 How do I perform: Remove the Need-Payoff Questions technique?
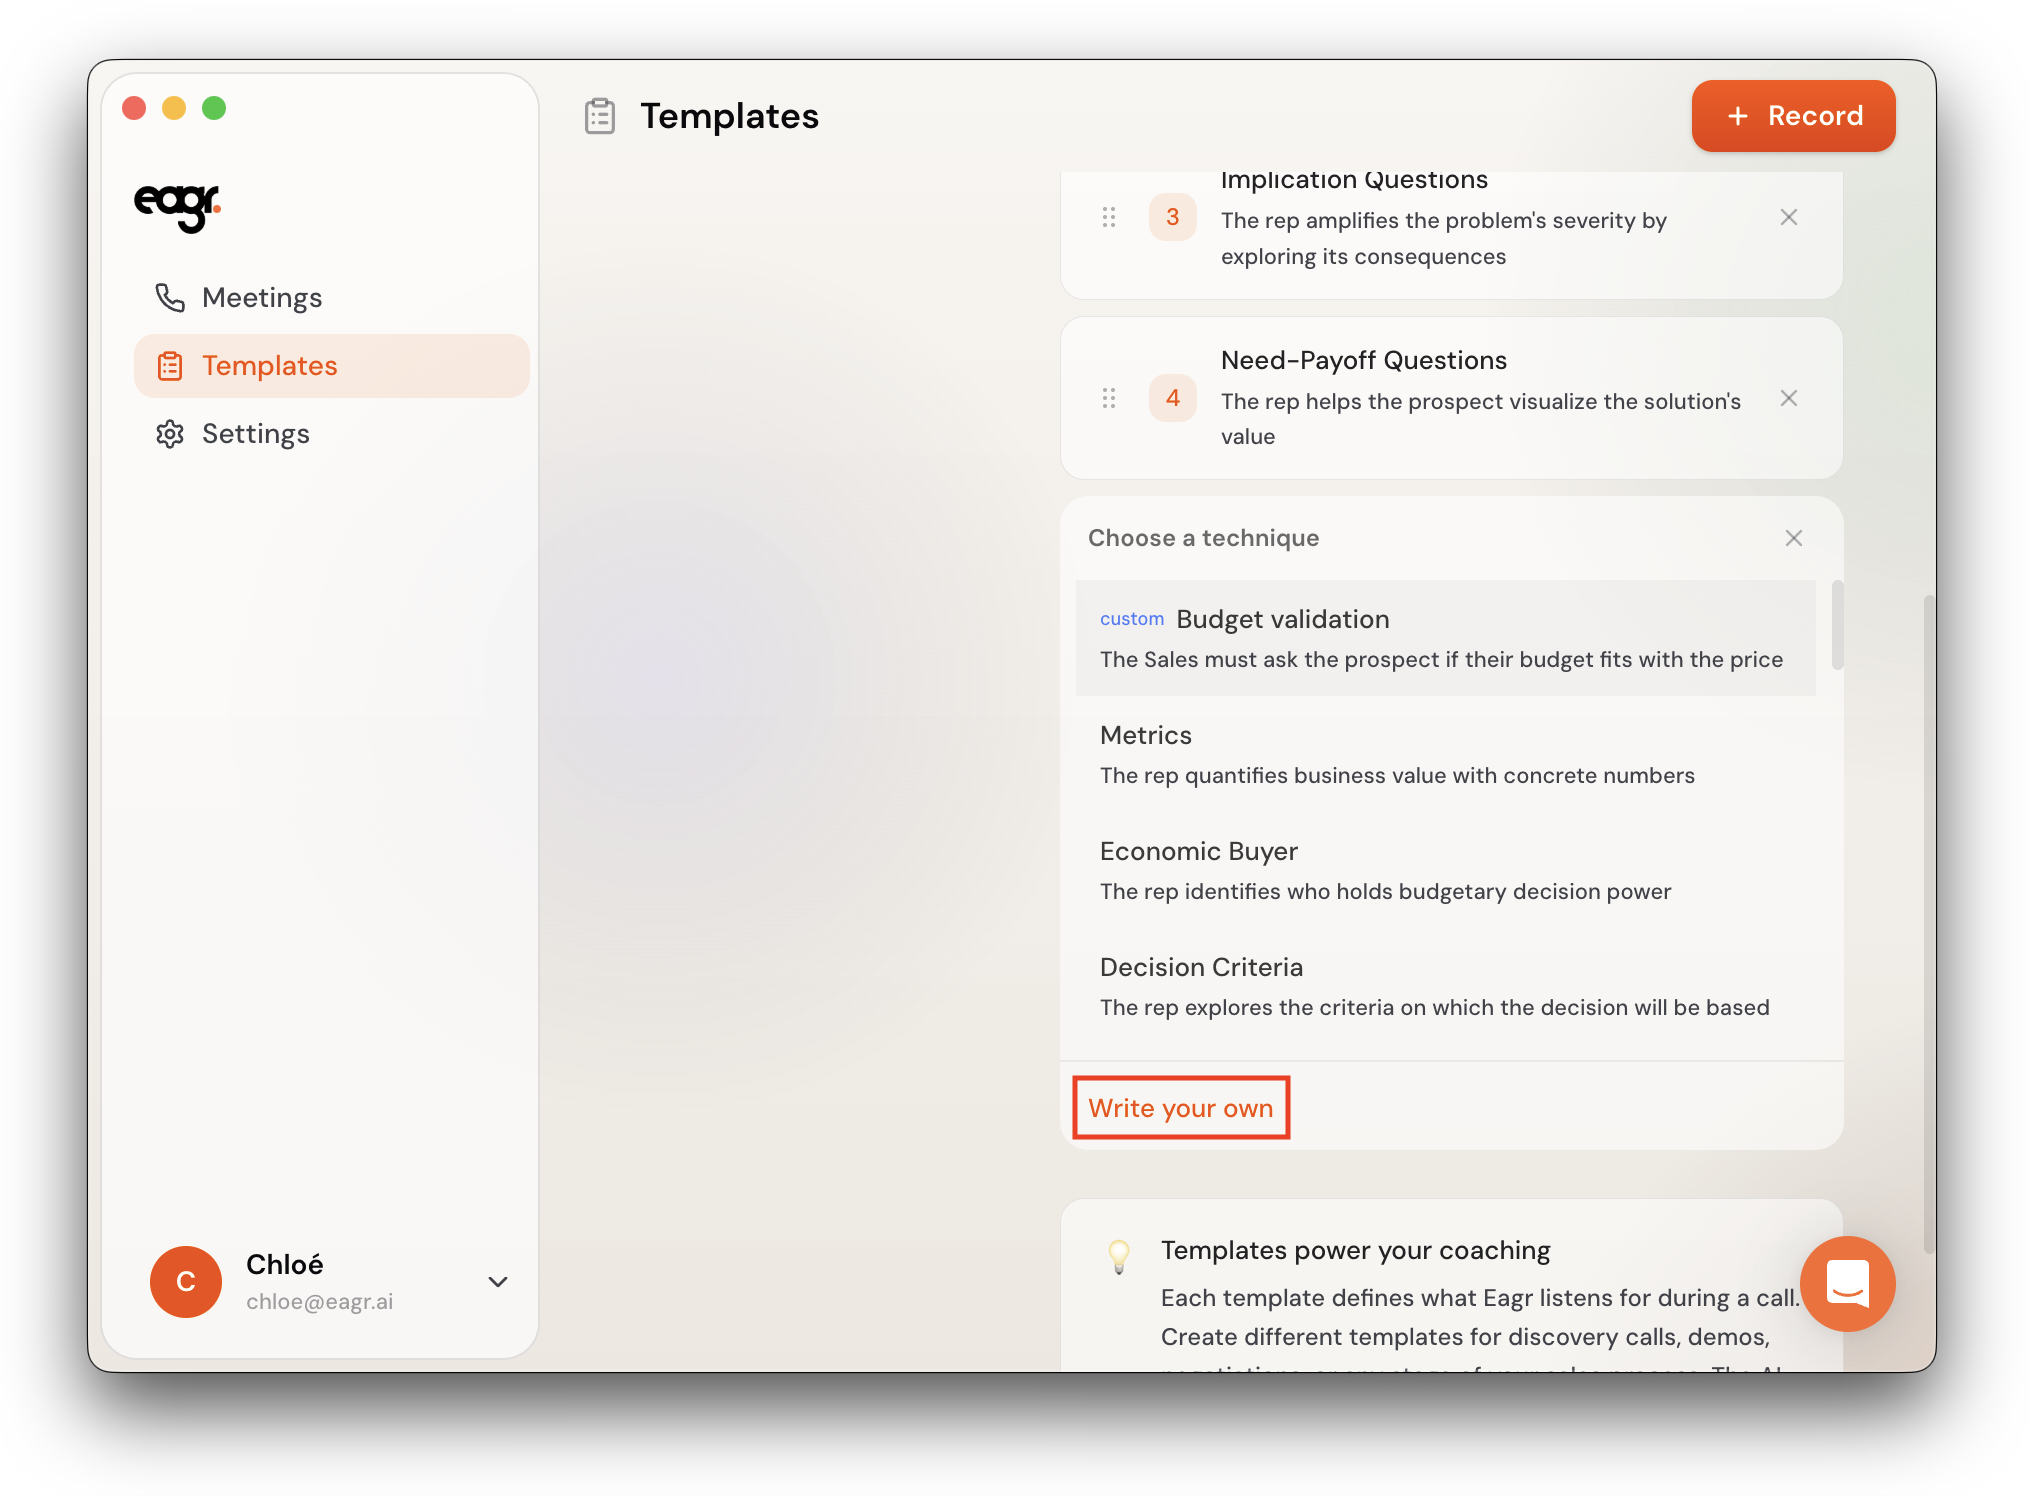[x=1788, y=398]
